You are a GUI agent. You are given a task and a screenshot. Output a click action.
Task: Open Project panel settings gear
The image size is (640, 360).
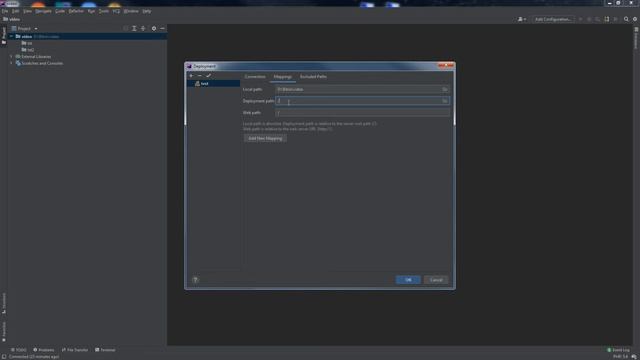pos(154,29)
